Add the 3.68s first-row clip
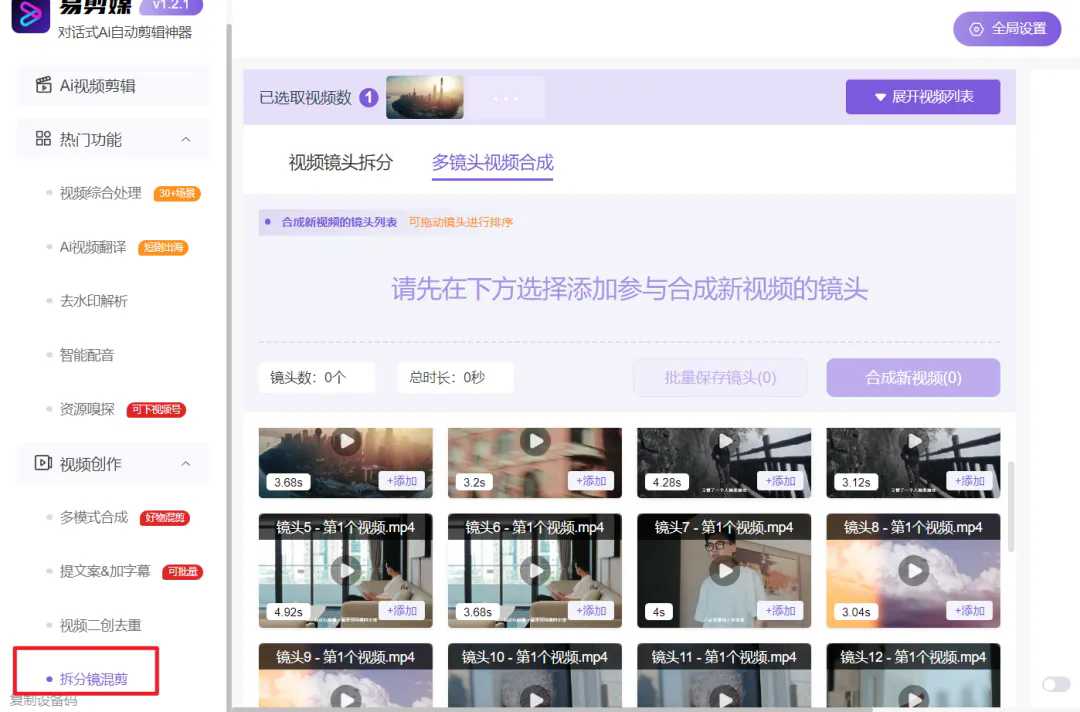Image resolution: width=1080 pixels, height=712 pixels. point(402,481)
